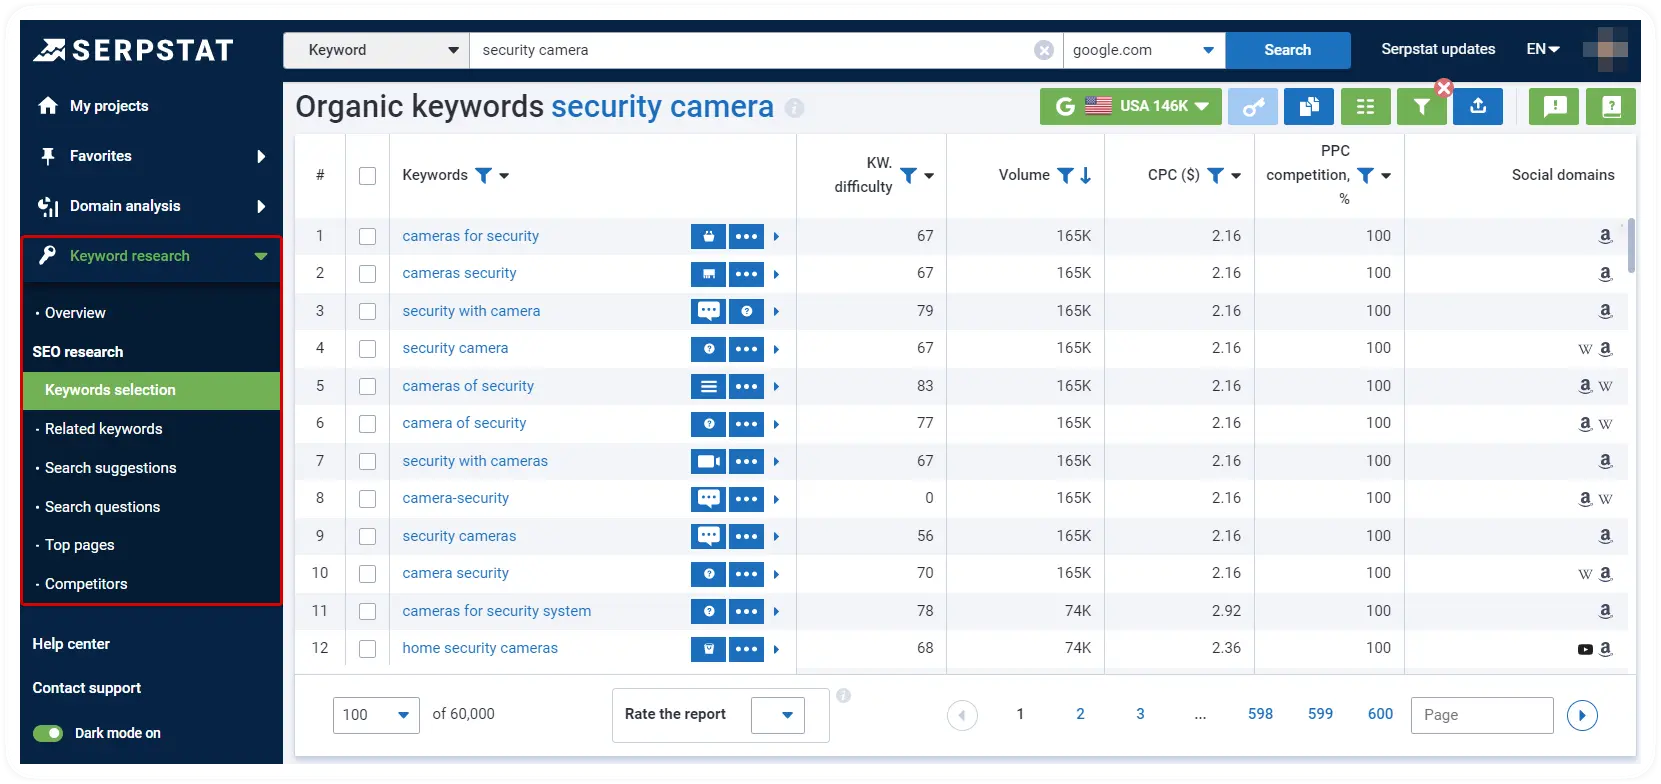Screen dimensions: 1661x784
Task: Click the YouTube social domain icon in row 12
Action: 1585,649
